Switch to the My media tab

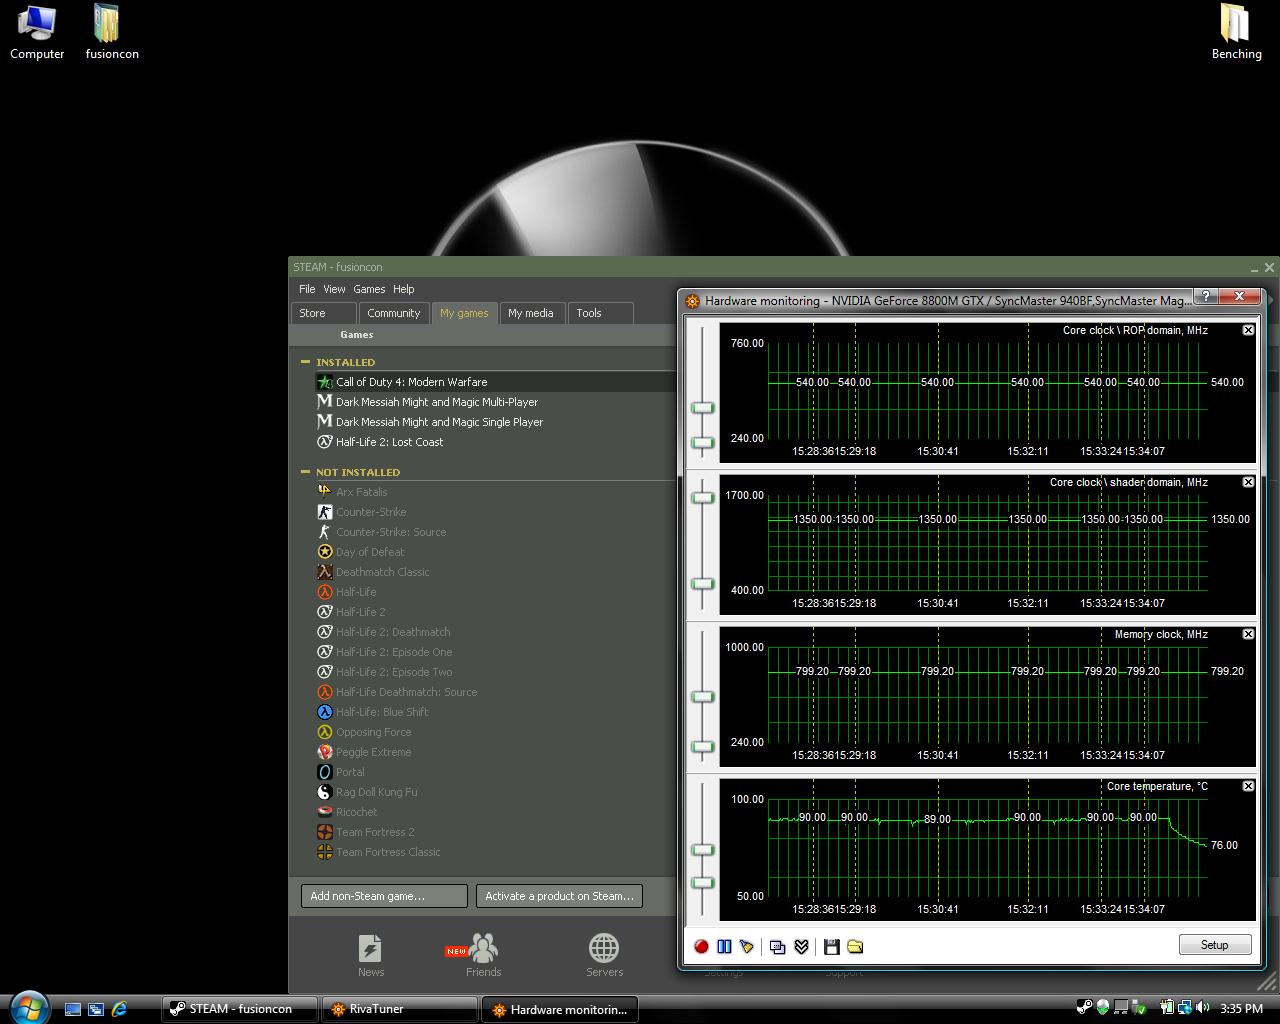531,313
